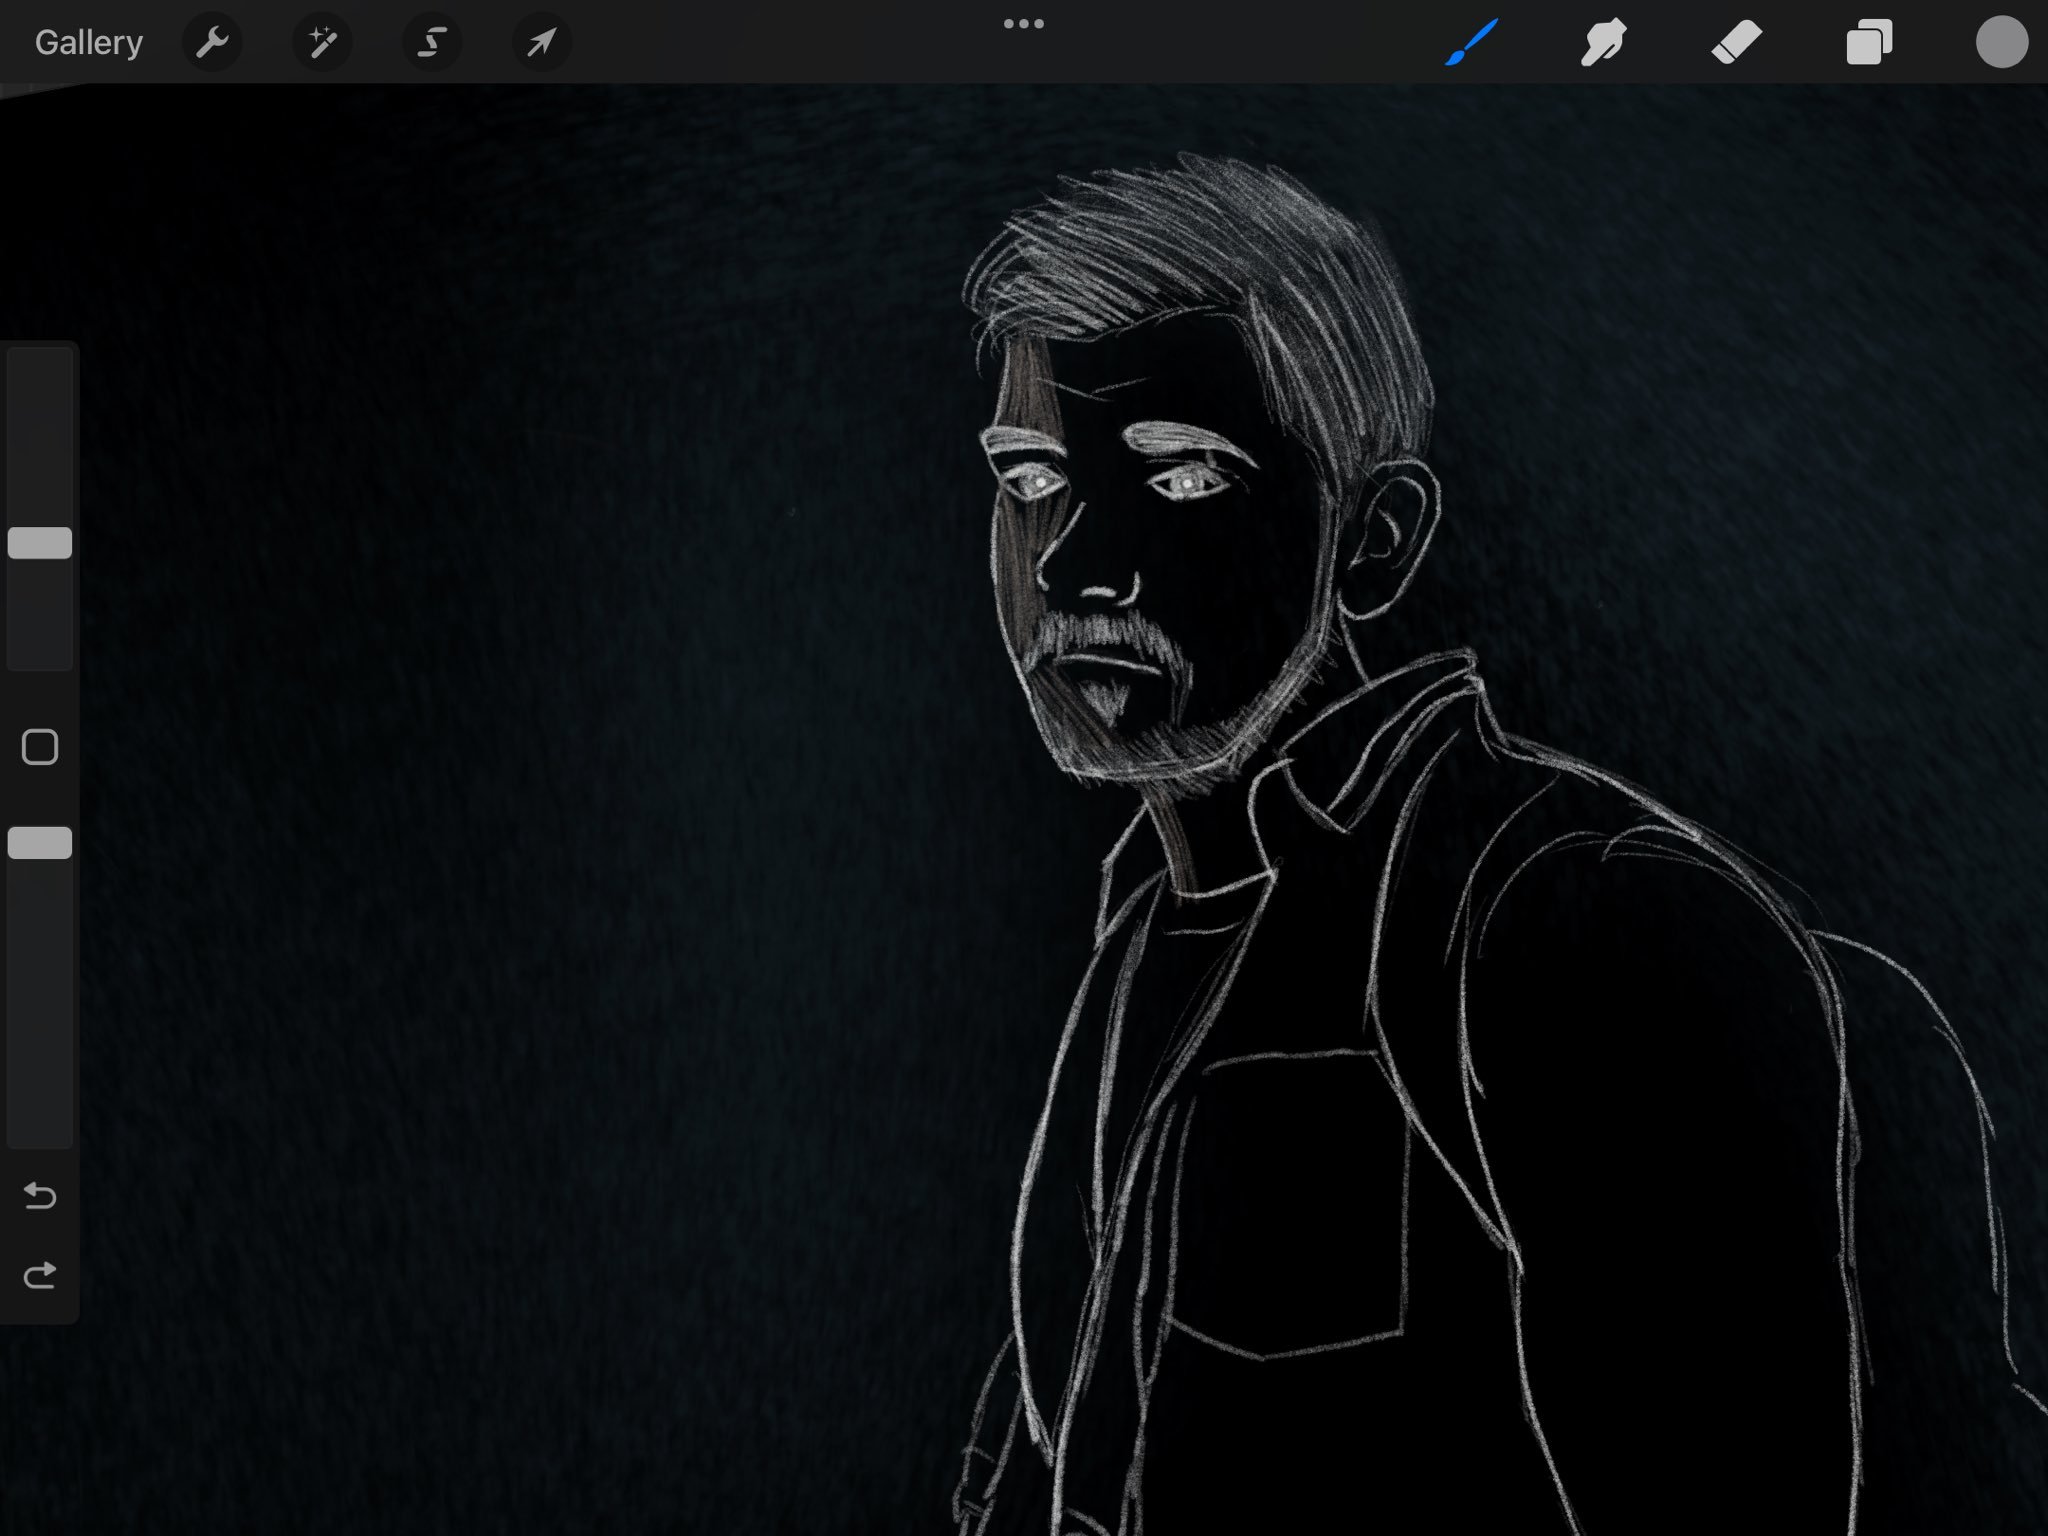Select the Smudge tool
Viewport: 2048px width, 1536px height.
pyautogui.click(x=1603, y=43)
